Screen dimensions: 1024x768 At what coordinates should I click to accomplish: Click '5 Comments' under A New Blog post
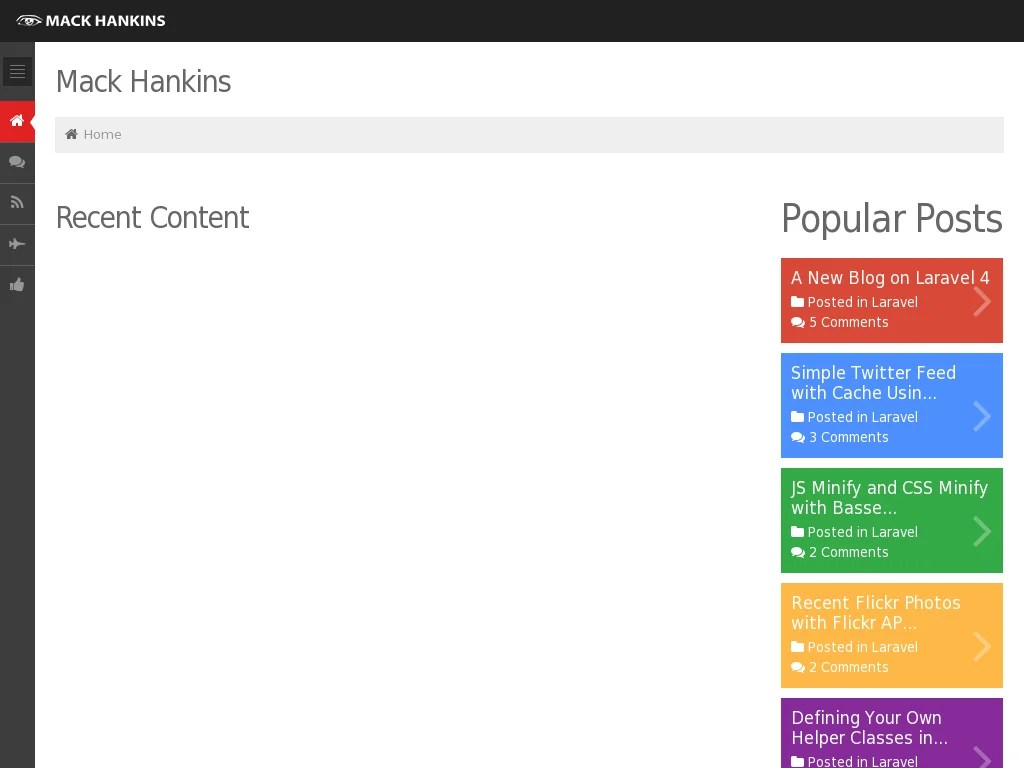pyautogui.click(x=848, y=322)
